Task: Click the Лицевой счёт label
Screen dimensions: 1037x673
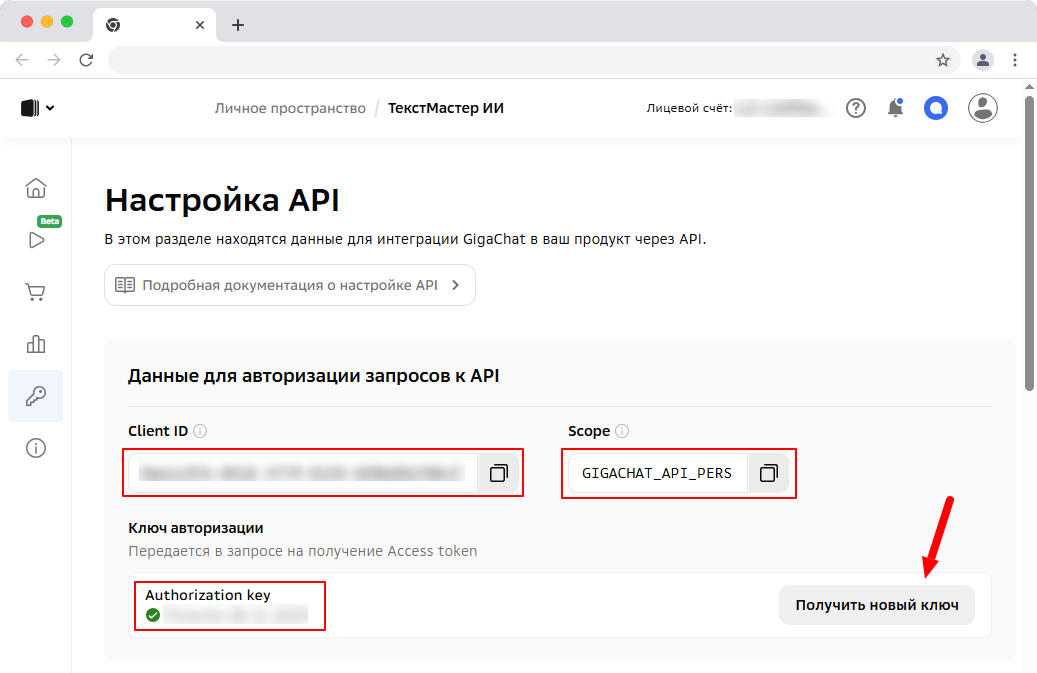Action: [689, 108]
